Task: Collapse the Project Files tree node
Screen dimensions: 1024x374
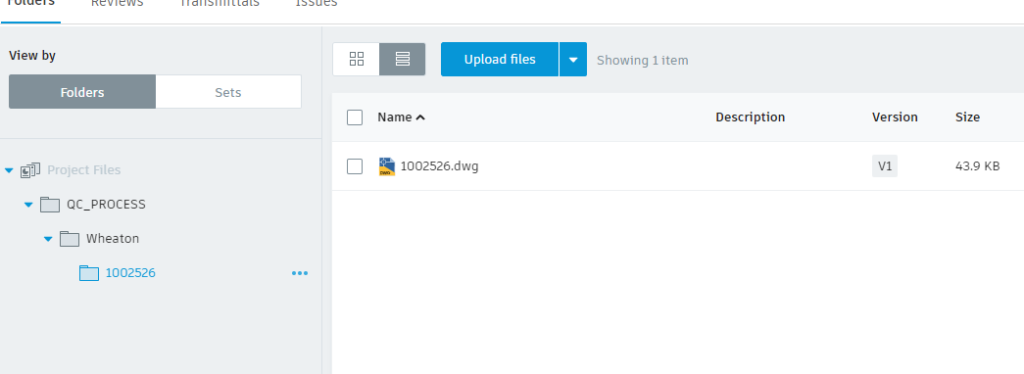Action: (x=9, y=170)
